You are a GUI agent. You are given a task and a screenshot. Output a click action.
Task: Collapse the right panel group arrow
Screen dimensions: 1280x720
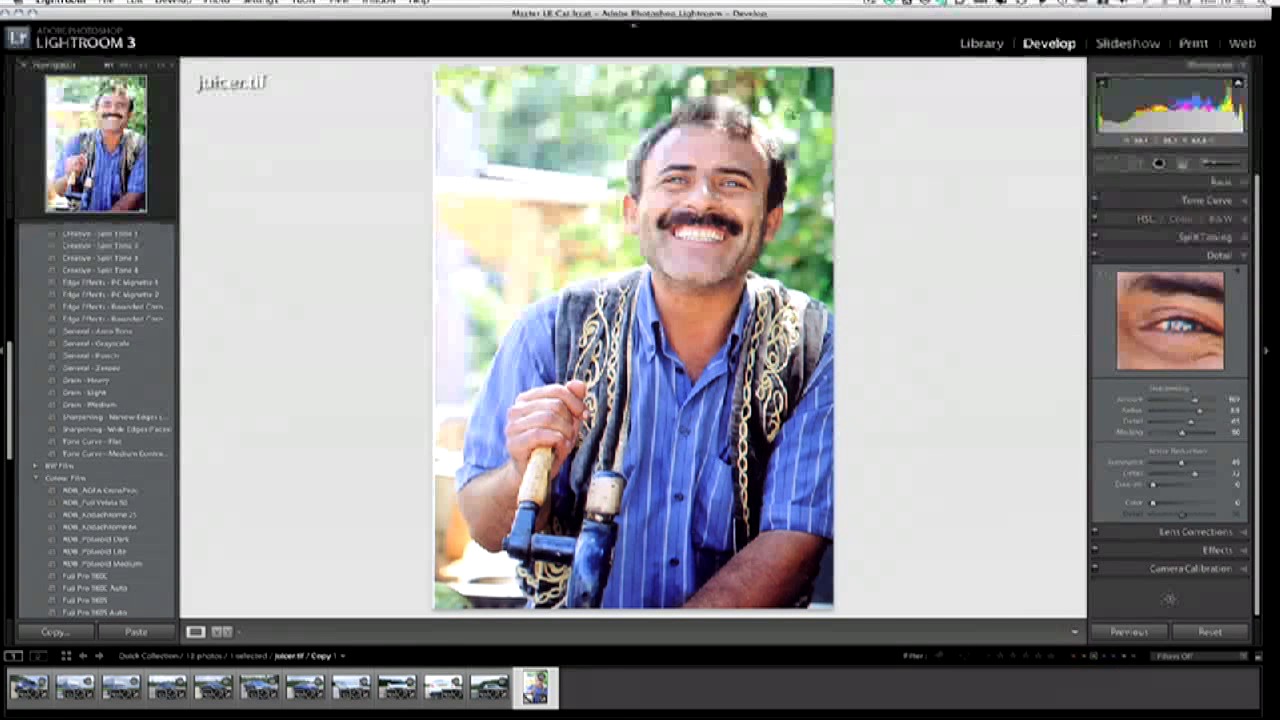1268,350
